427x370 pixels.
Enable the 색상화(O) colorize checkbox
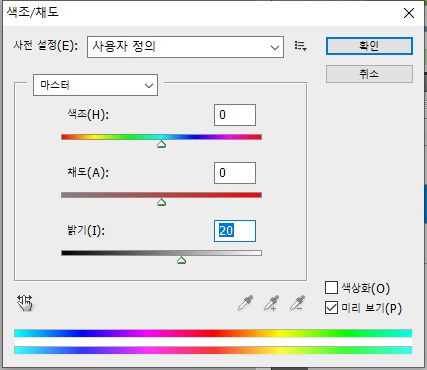[x=331, y=288]
